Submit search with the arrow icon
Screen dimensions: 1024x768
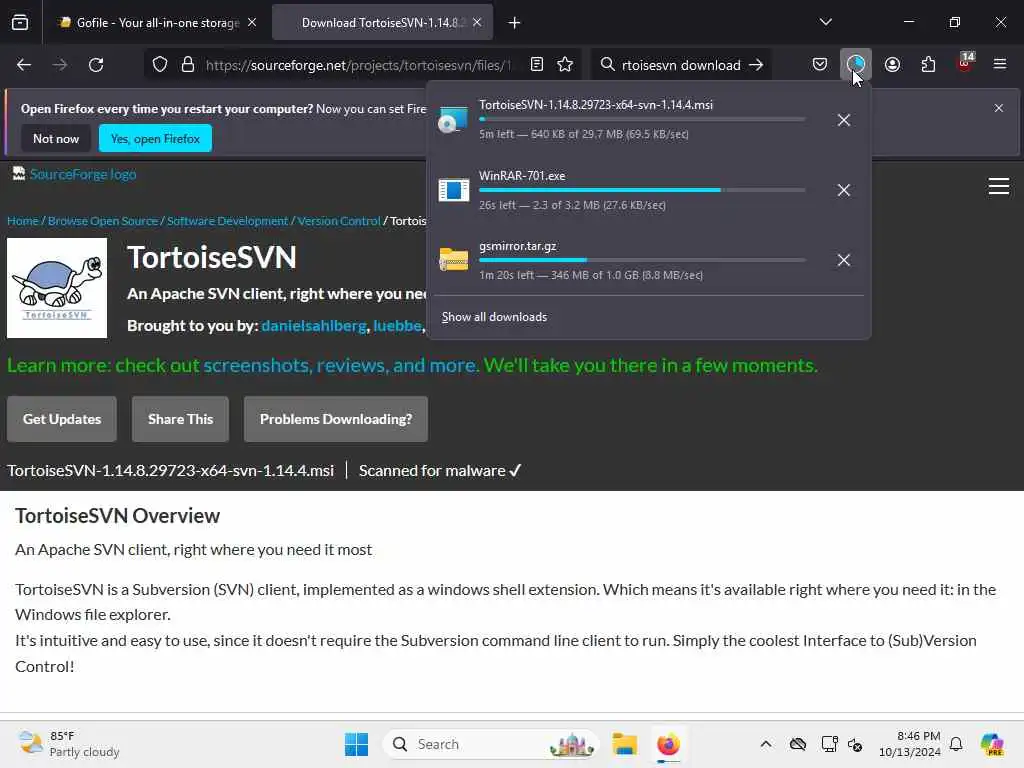pos(756,65)
